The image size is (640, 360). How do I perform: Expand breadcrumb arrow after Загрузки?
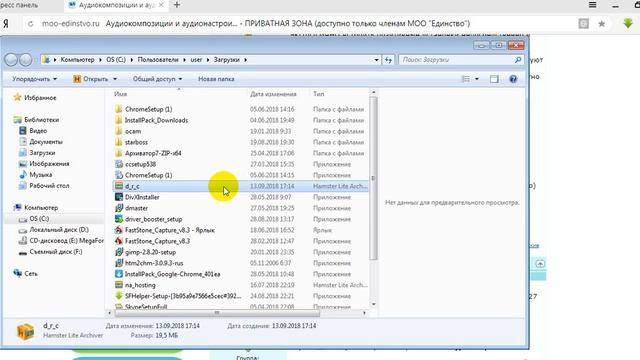pos(245,60)
